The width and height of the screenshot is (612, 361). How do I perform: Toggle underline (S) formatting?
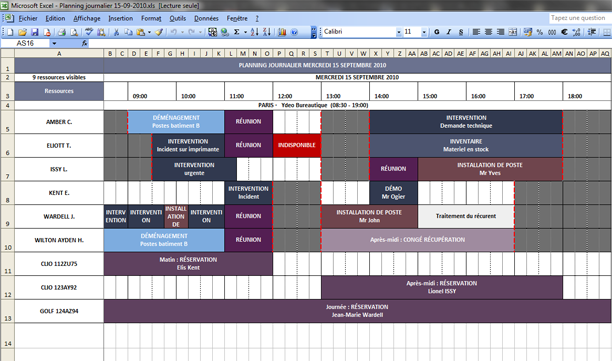click(x=461, y=32)
